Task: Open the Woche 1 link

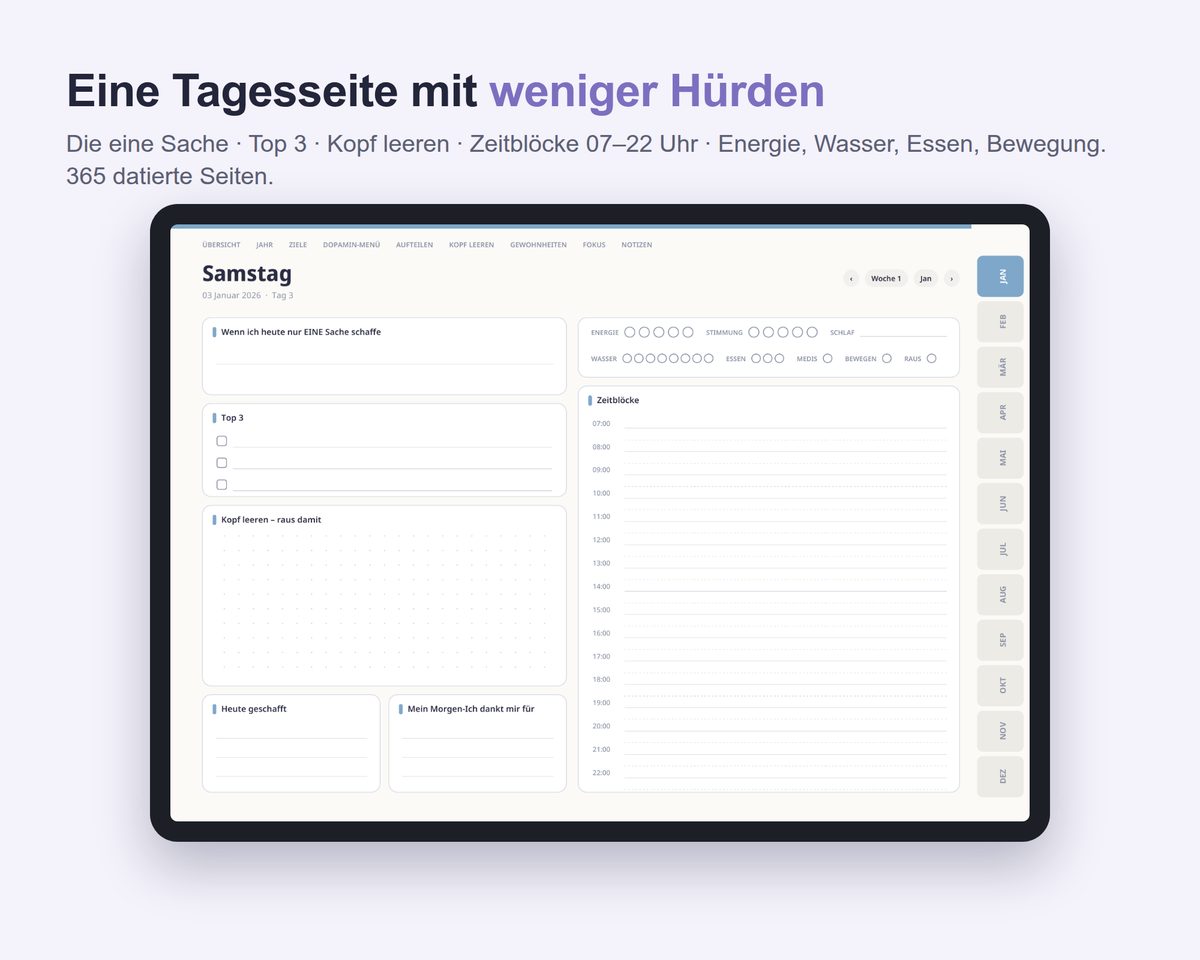Action: (886, 279)
